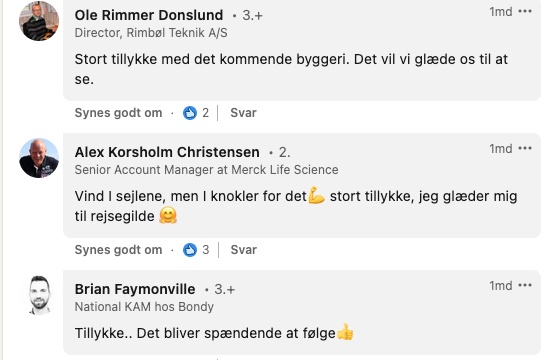This screenshot has height=360, width=557.
Task: Click the Director, Rimbøl Teknik A/S headline
Action: pyautogui.click(x=151, y=33)
